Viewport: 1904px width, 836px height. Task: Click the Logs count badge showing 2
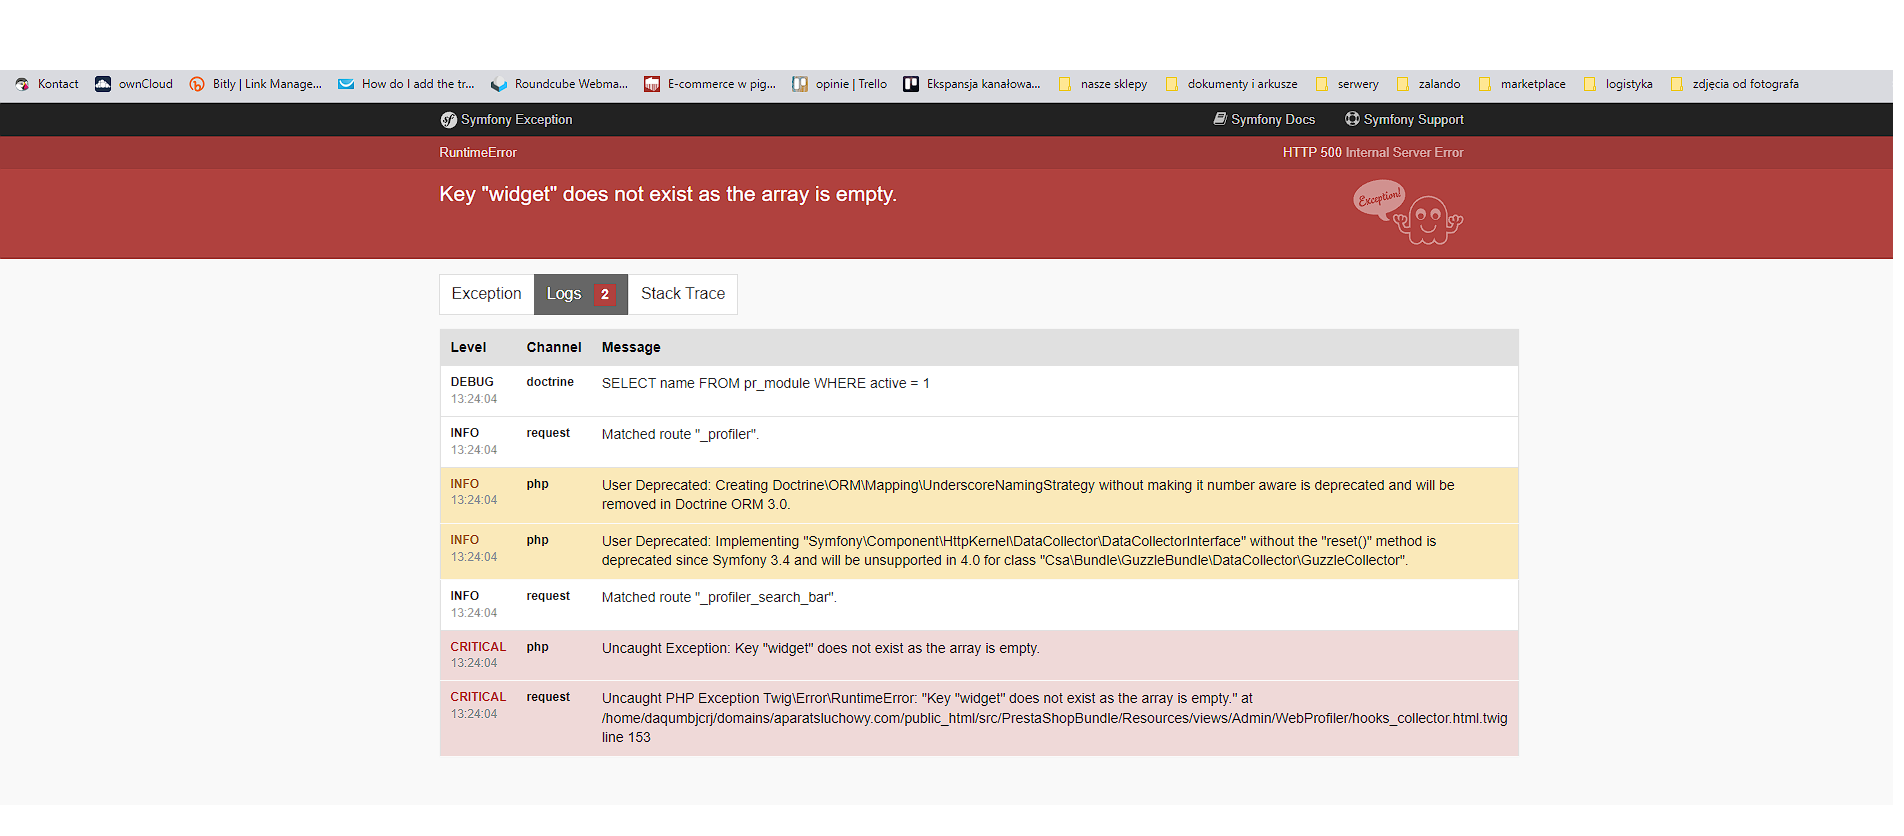pos(605,294)
